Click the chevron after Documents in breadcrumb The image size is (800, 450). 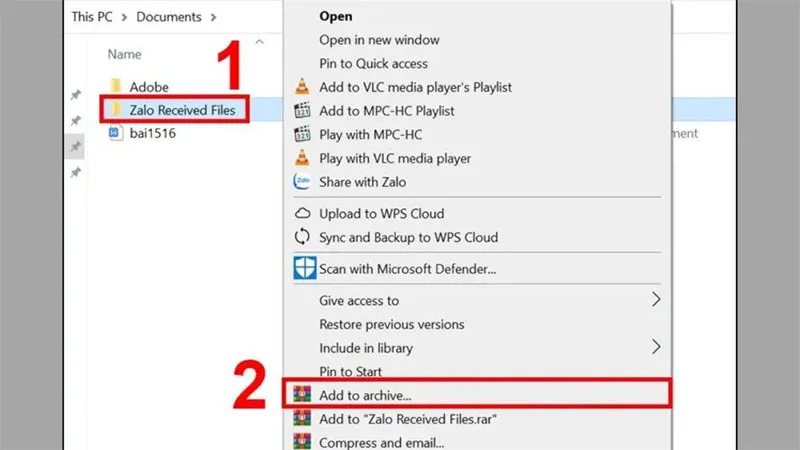[213, 17]
